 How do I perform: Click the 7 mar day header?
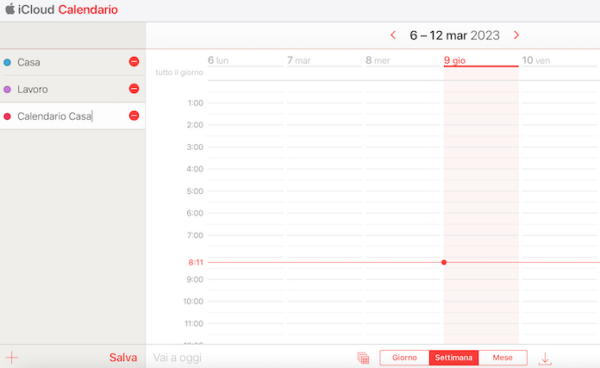tap(299, 60)
